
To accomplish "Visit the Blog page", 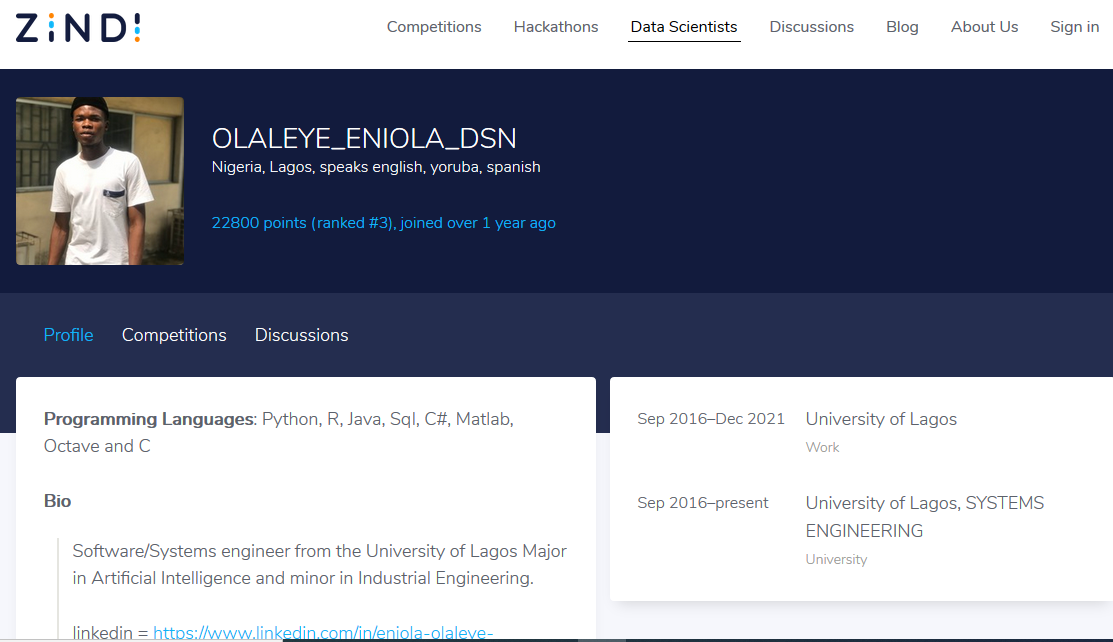I will coord(902,27).
